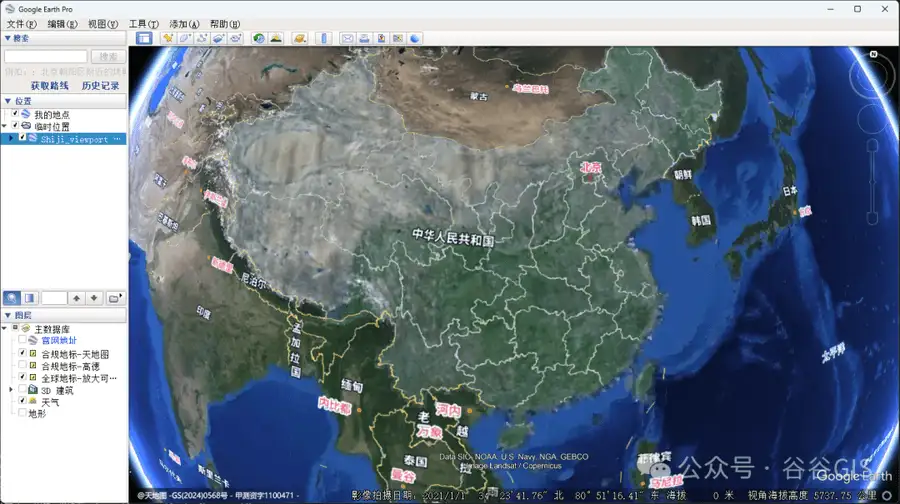The image size is (900, 504).
Task: Collapse the 位置 panel header
Action: pyautogui.click(x=63, y=101)
